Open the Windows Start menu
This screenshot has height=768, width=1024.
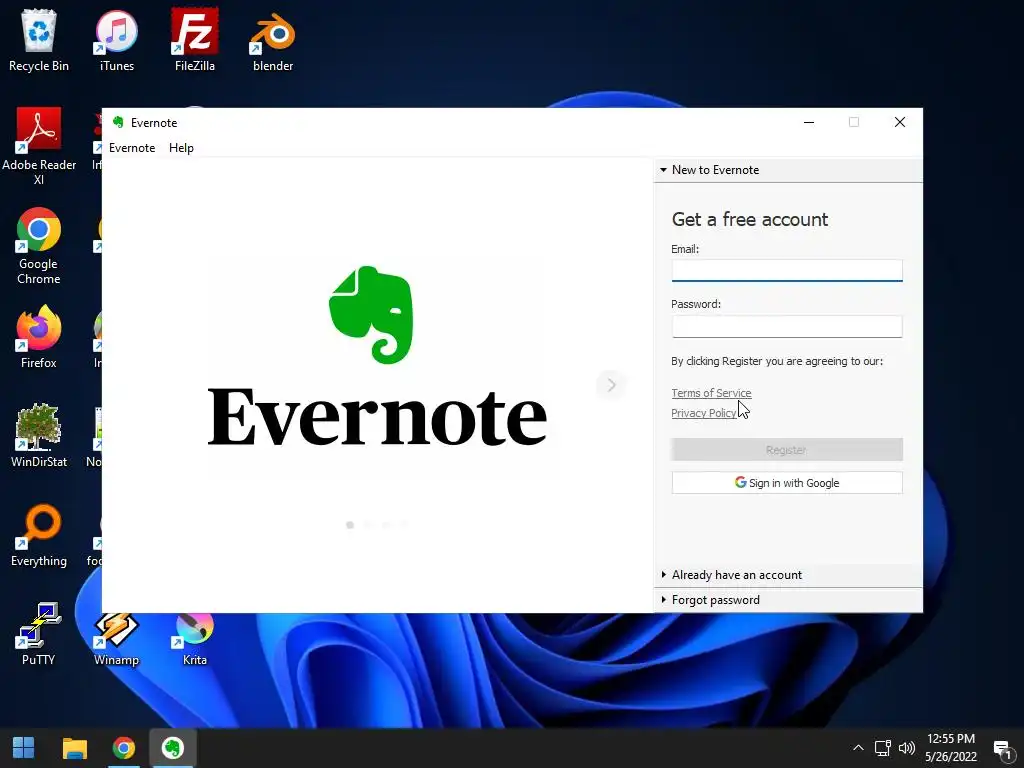click(x=24, y=748)
